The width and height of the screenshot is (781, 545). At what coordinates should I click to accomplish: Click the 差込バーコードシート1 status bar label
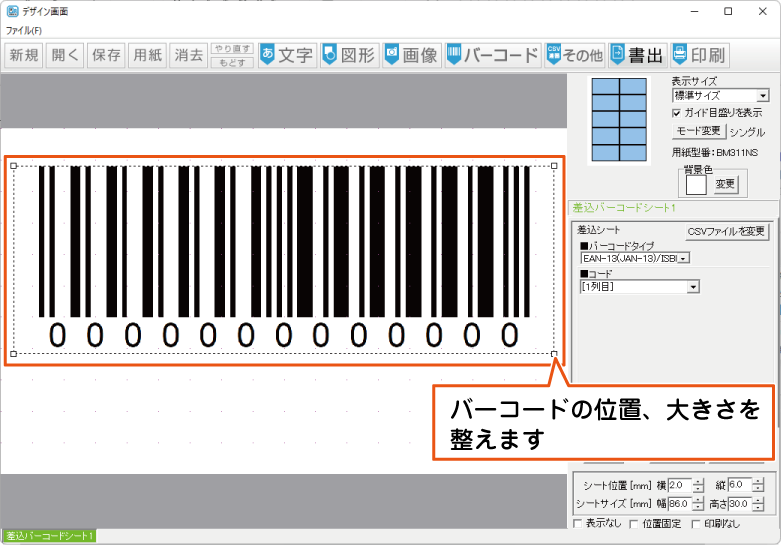[49, 536]
